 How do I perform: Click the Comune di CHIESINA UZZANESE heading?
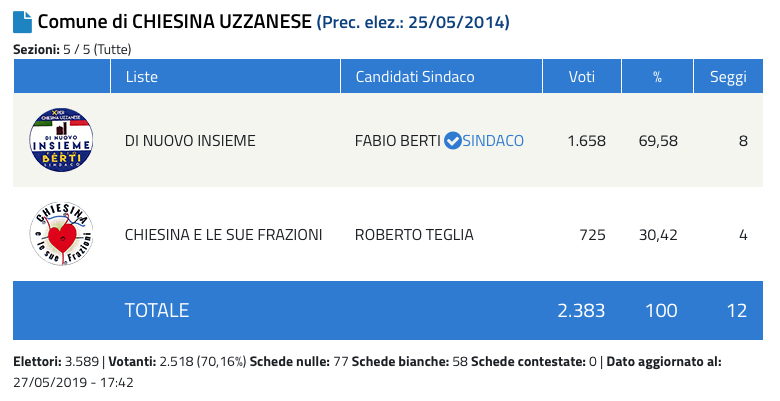click(175, 22)
